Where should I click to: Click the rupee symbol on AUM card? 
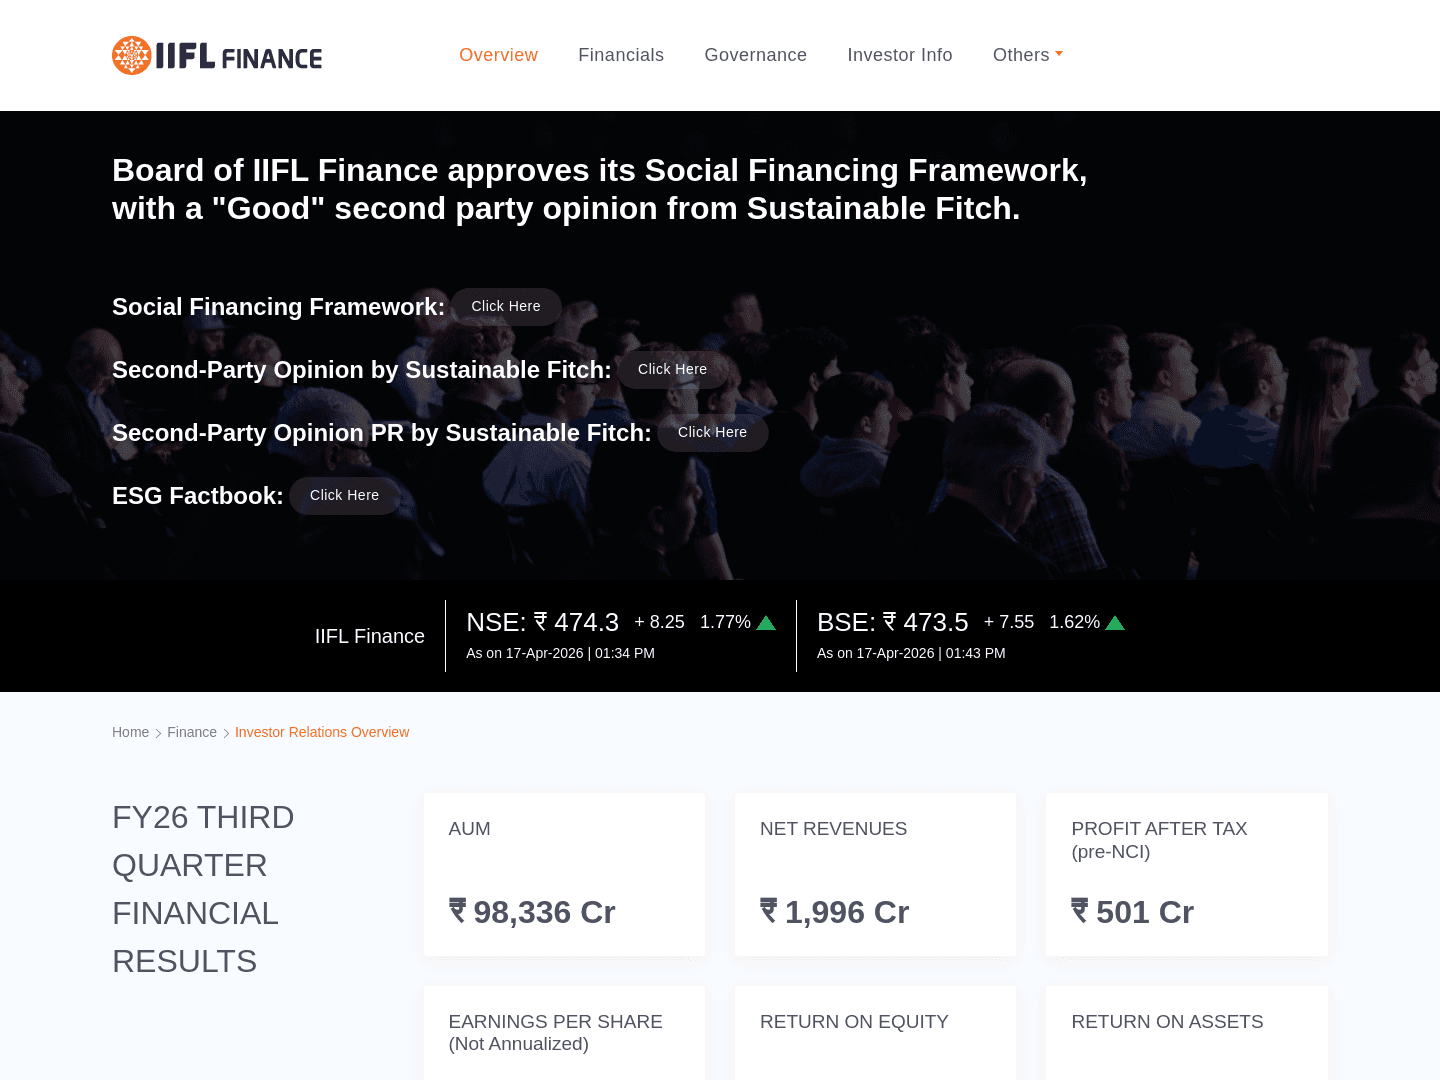458,911
